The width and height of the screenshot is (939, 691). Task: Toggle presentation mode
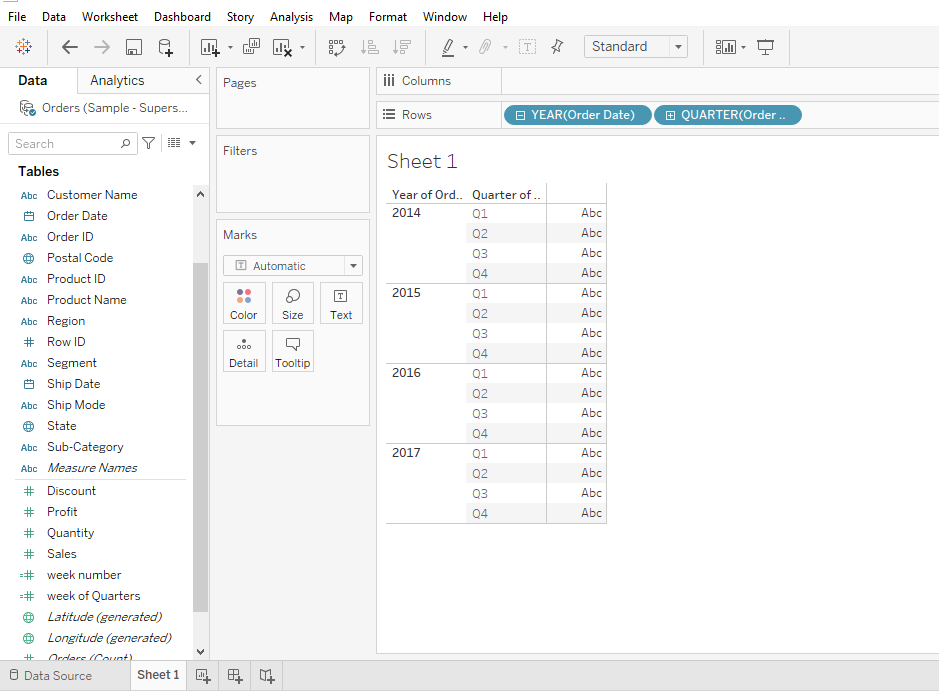(764, 46)
